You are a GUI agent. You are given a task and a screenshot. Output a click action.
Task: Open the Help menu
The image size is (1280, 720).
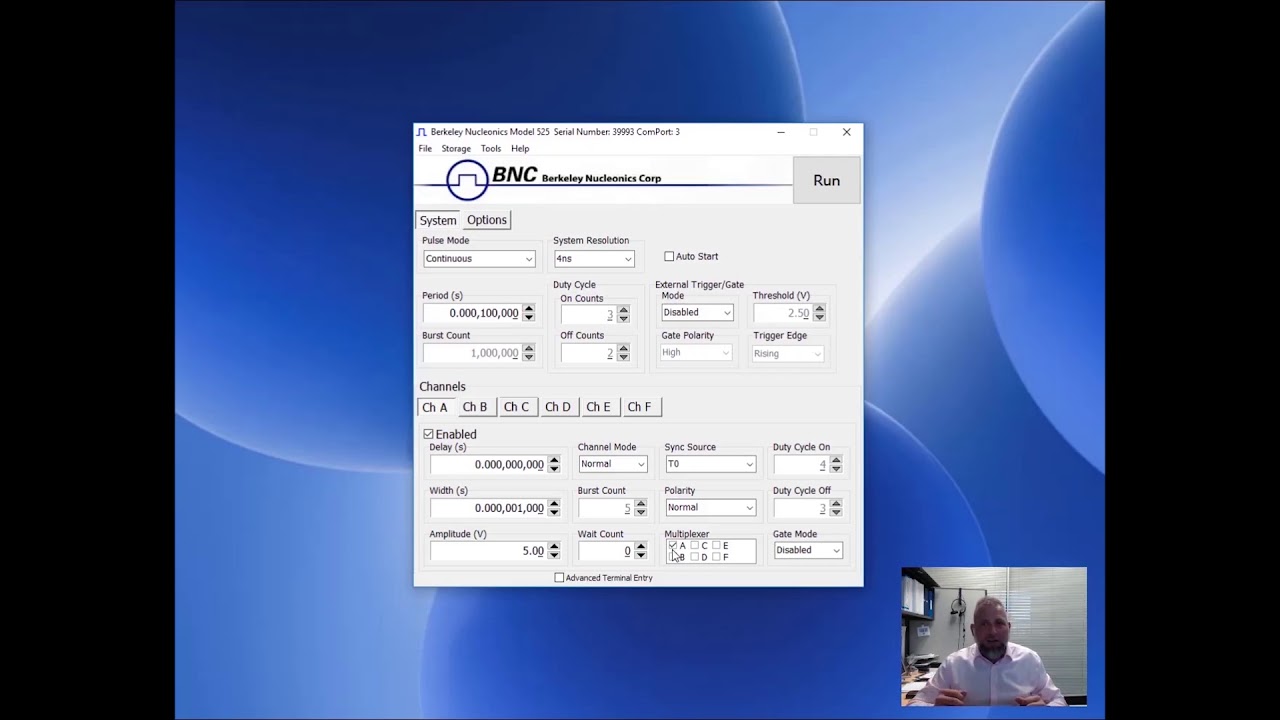pos(520,148)
